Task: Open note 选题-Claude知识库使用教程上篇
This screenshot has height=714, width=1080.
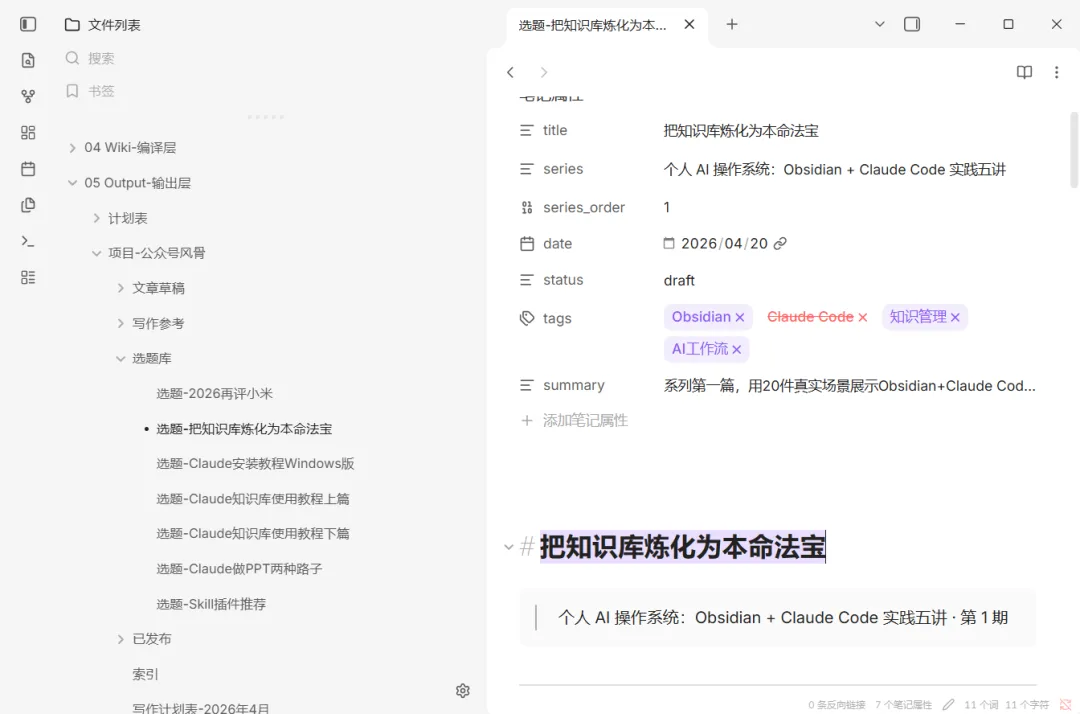Action: (x=252, y=499)
